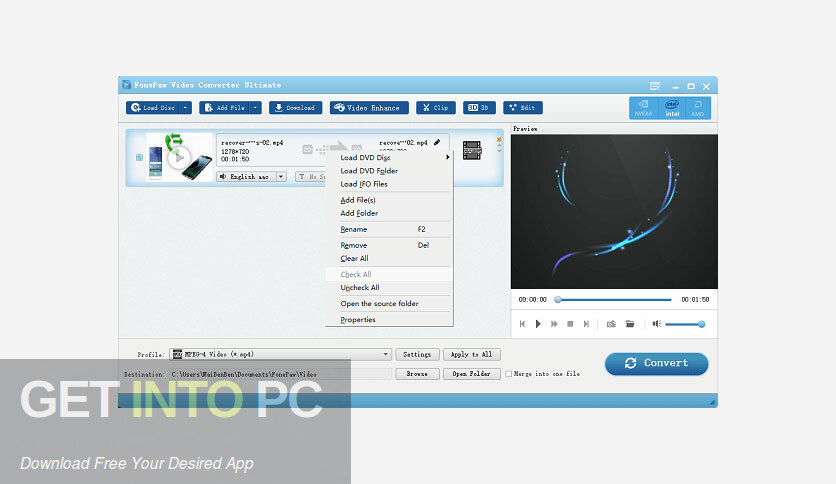Click Apply to All button

click(x=471, y=354)
